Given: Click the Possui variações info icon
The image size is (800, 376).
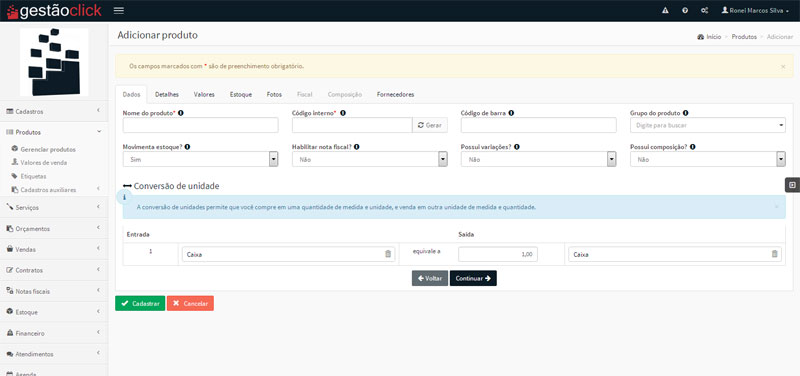Looking at the screenshot, I should (x=517, y=146).
